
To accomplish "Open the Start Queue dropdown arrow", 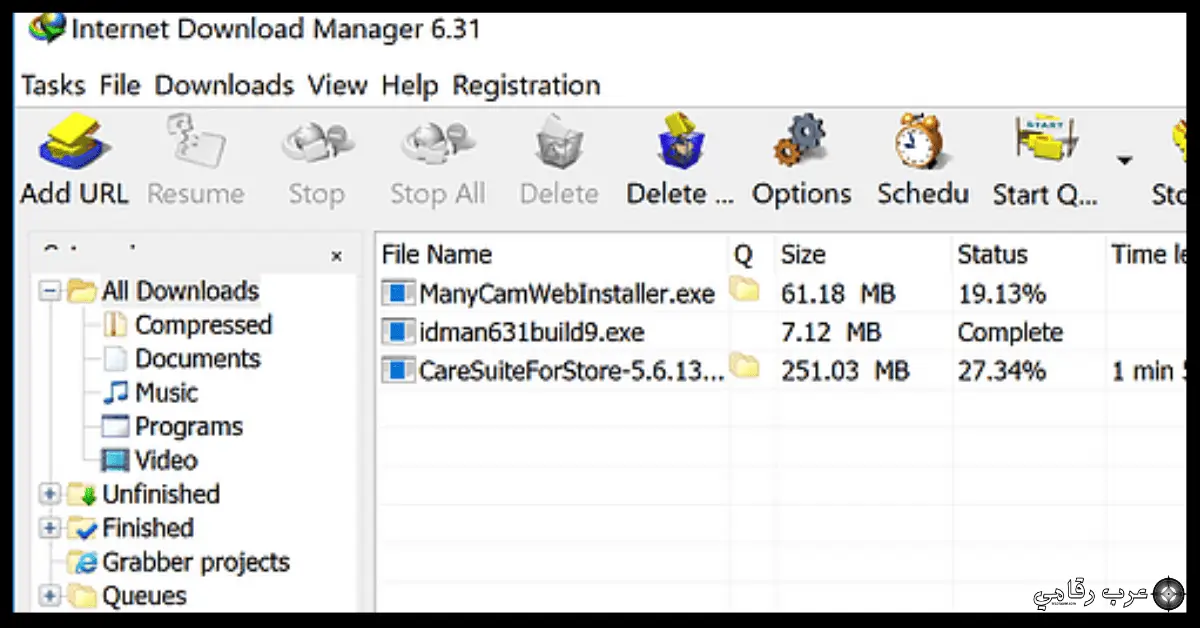I will [x=1125, y=160].
